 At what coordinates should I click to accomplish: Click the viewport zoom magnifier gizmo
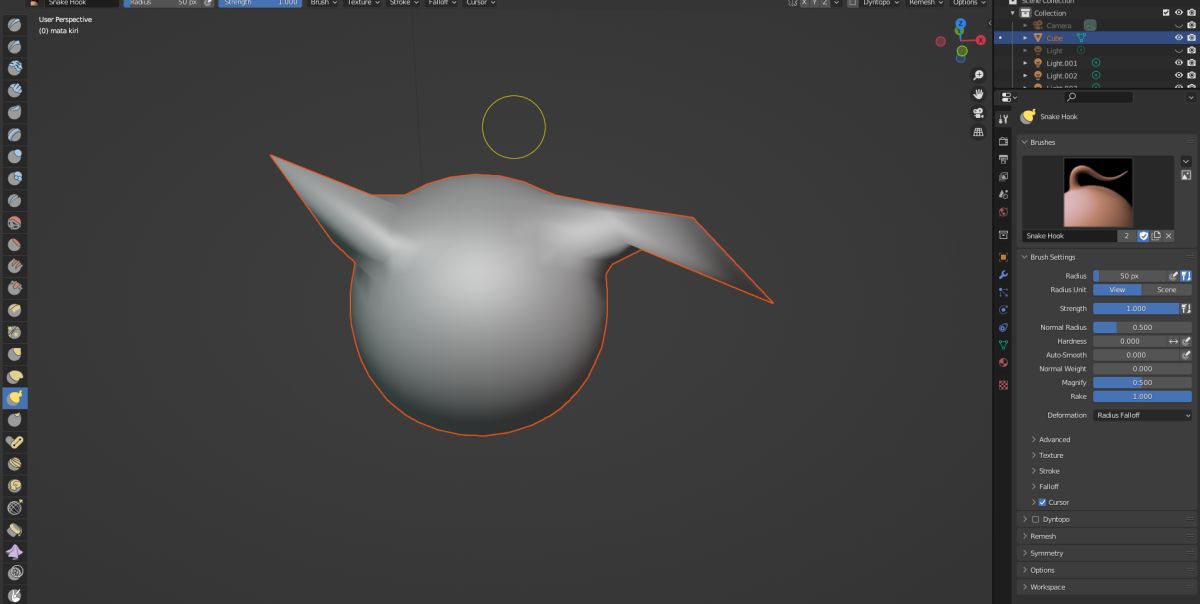tap(978, 75)
